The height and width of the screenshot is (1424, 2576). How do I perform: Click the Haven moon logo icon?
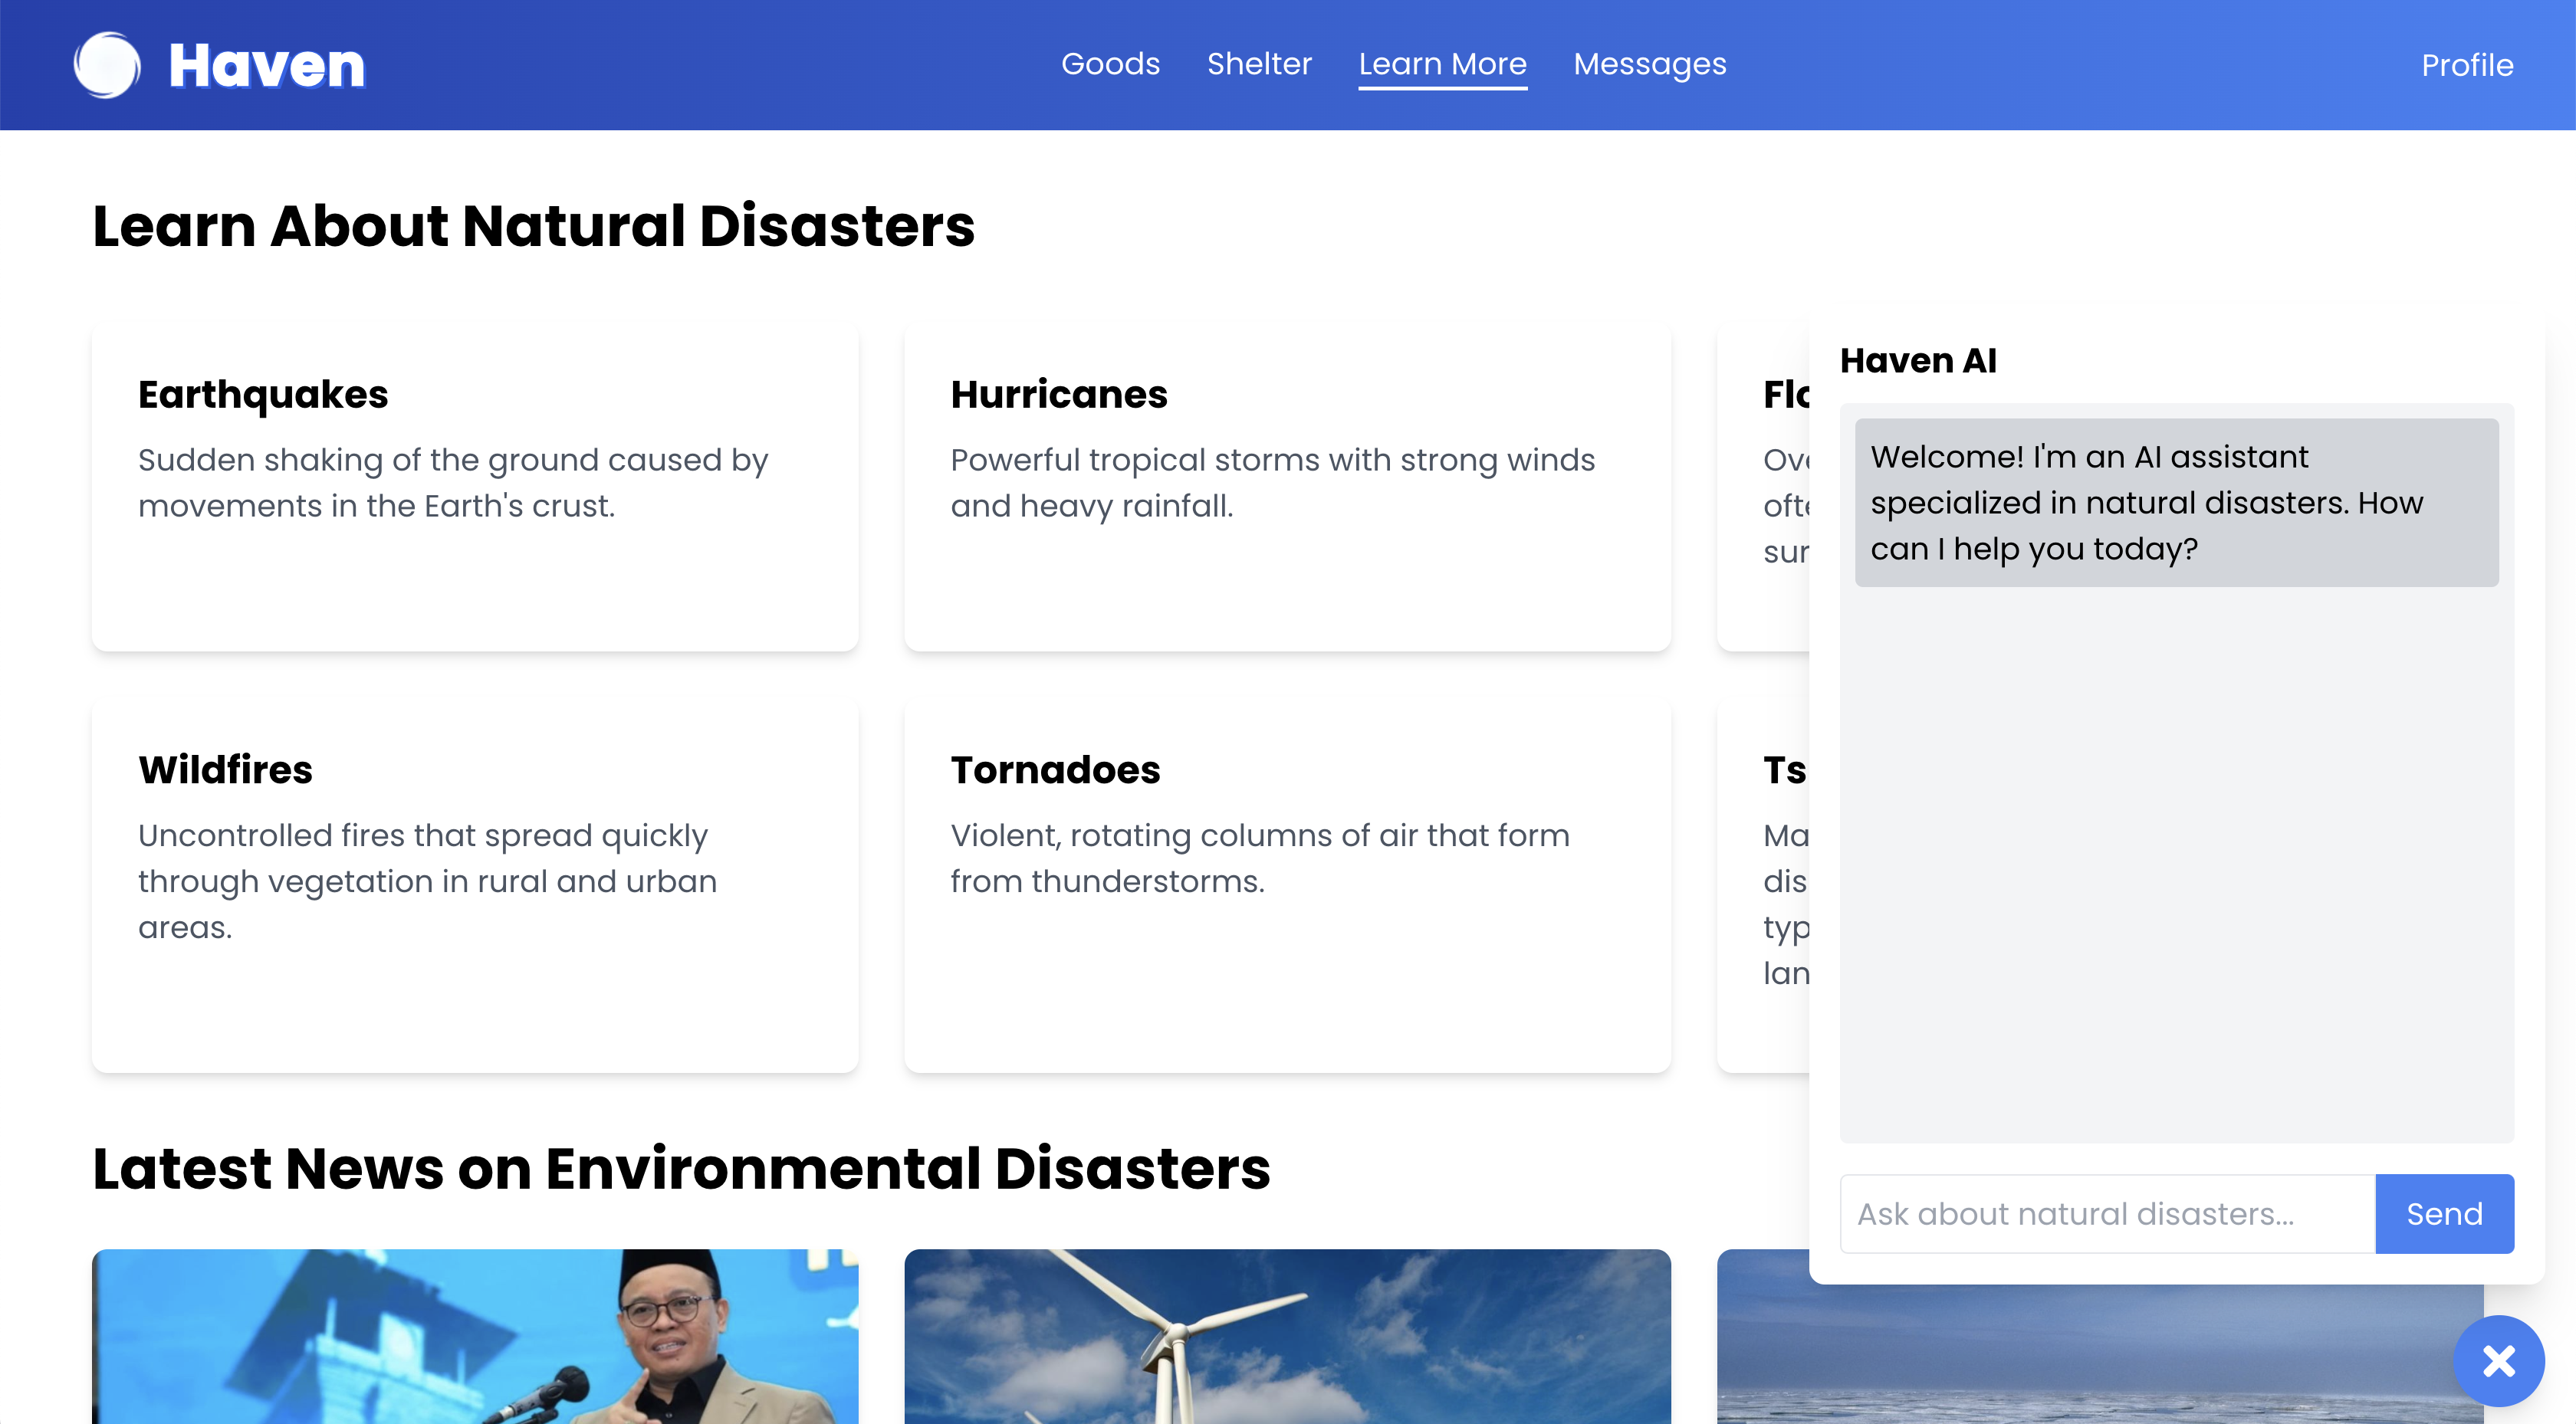click(x=107, y=65)
